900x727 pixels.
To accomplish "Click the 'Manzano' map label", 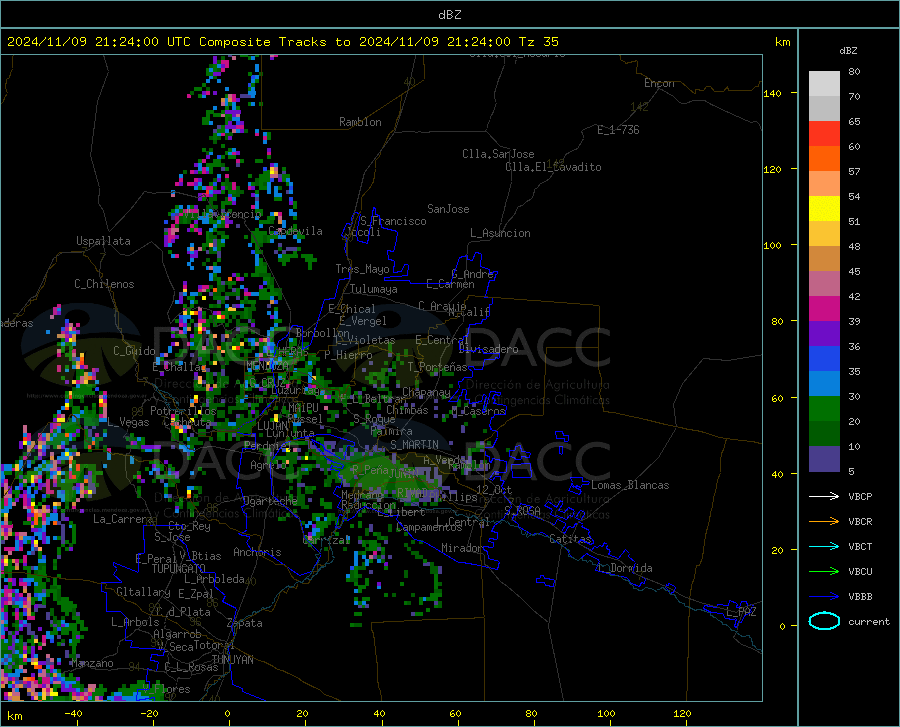I will (x=92, y=663).
